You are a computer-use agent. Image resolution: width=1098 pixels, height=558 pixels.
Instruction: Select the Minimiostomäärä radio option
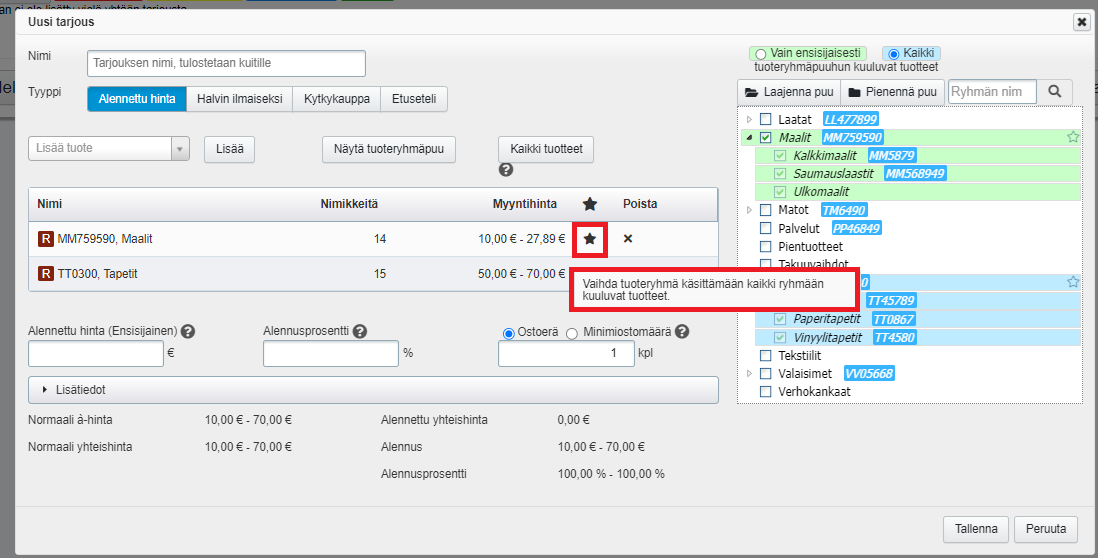click(x=572, y=333)
